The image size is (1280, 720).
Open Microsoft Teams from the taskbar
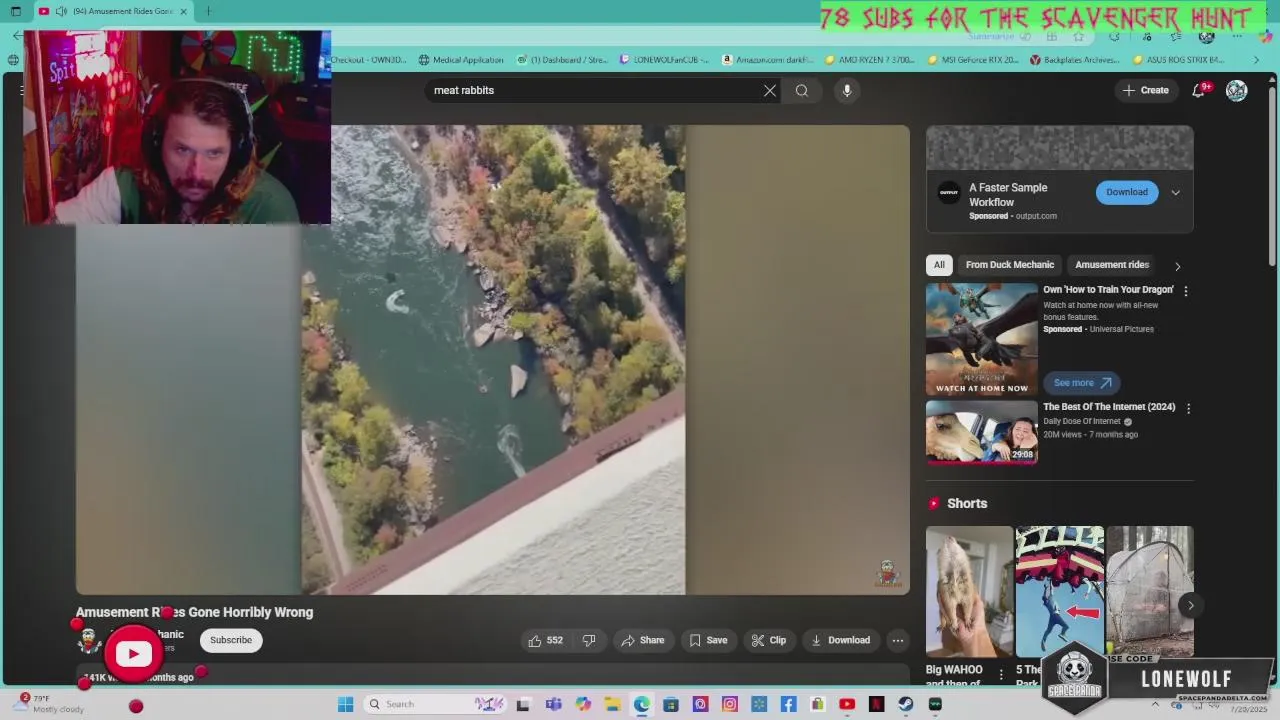[x=553, y=704]
